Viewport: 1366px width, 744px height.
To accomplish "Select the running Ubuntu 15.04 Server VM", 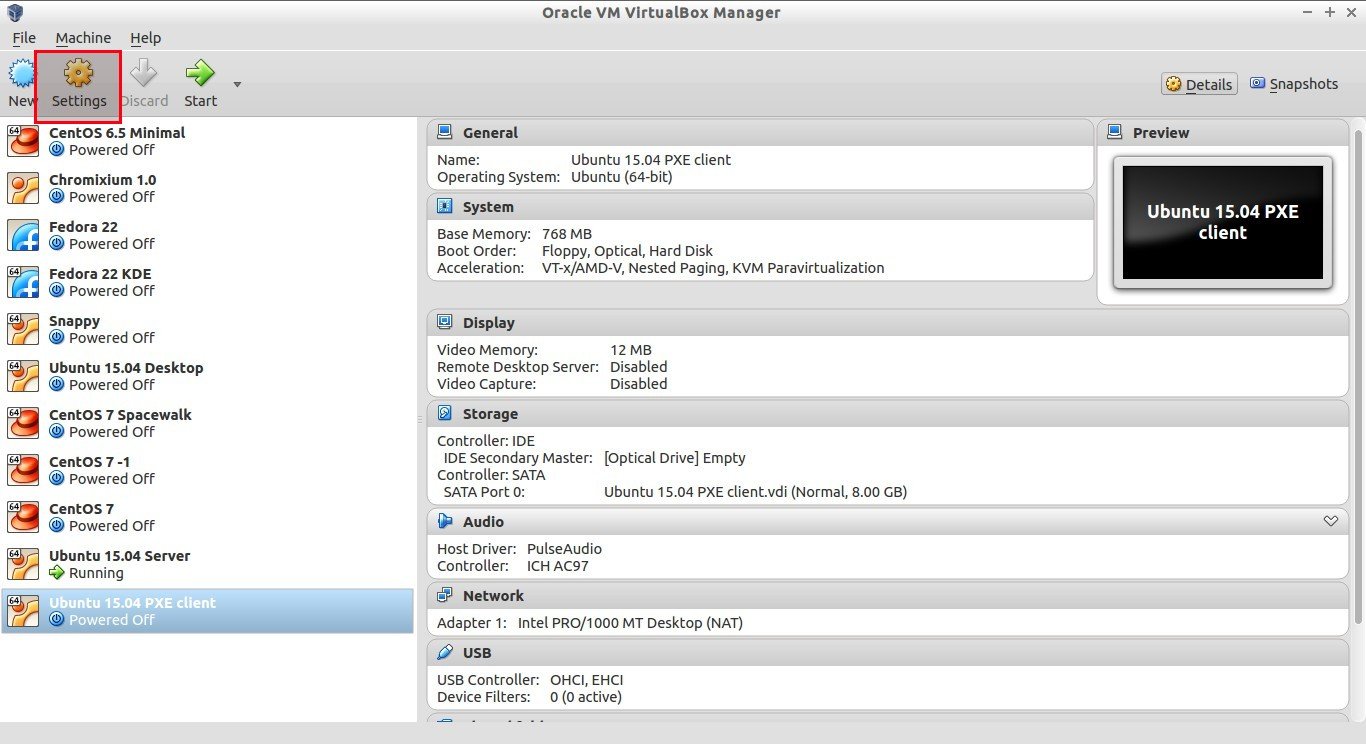I will coord(207,564).
